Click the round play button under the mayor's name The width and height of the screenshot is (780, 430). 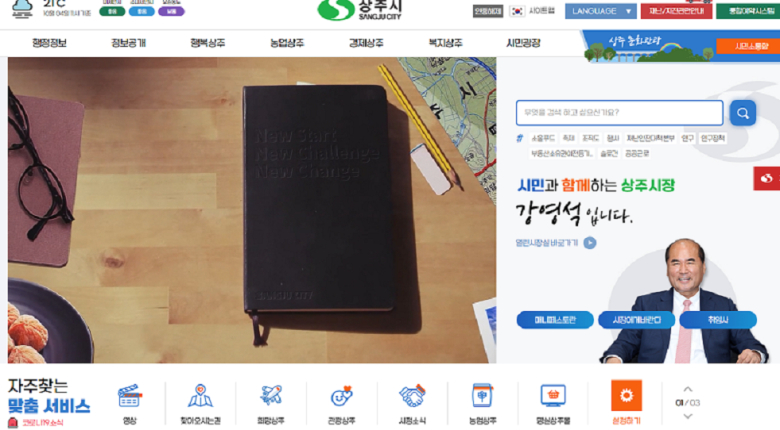click(590, 243)
